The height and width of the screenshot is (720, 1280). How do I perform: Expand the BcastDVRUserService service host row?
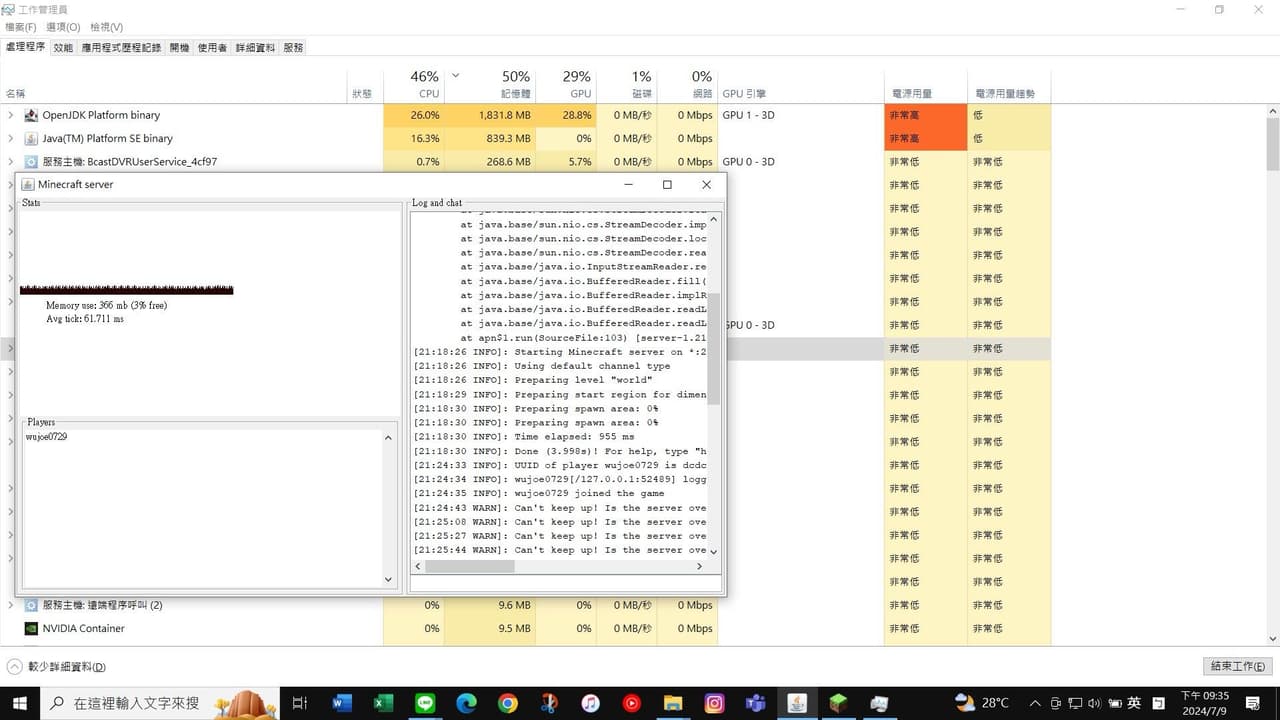point(11,162)
